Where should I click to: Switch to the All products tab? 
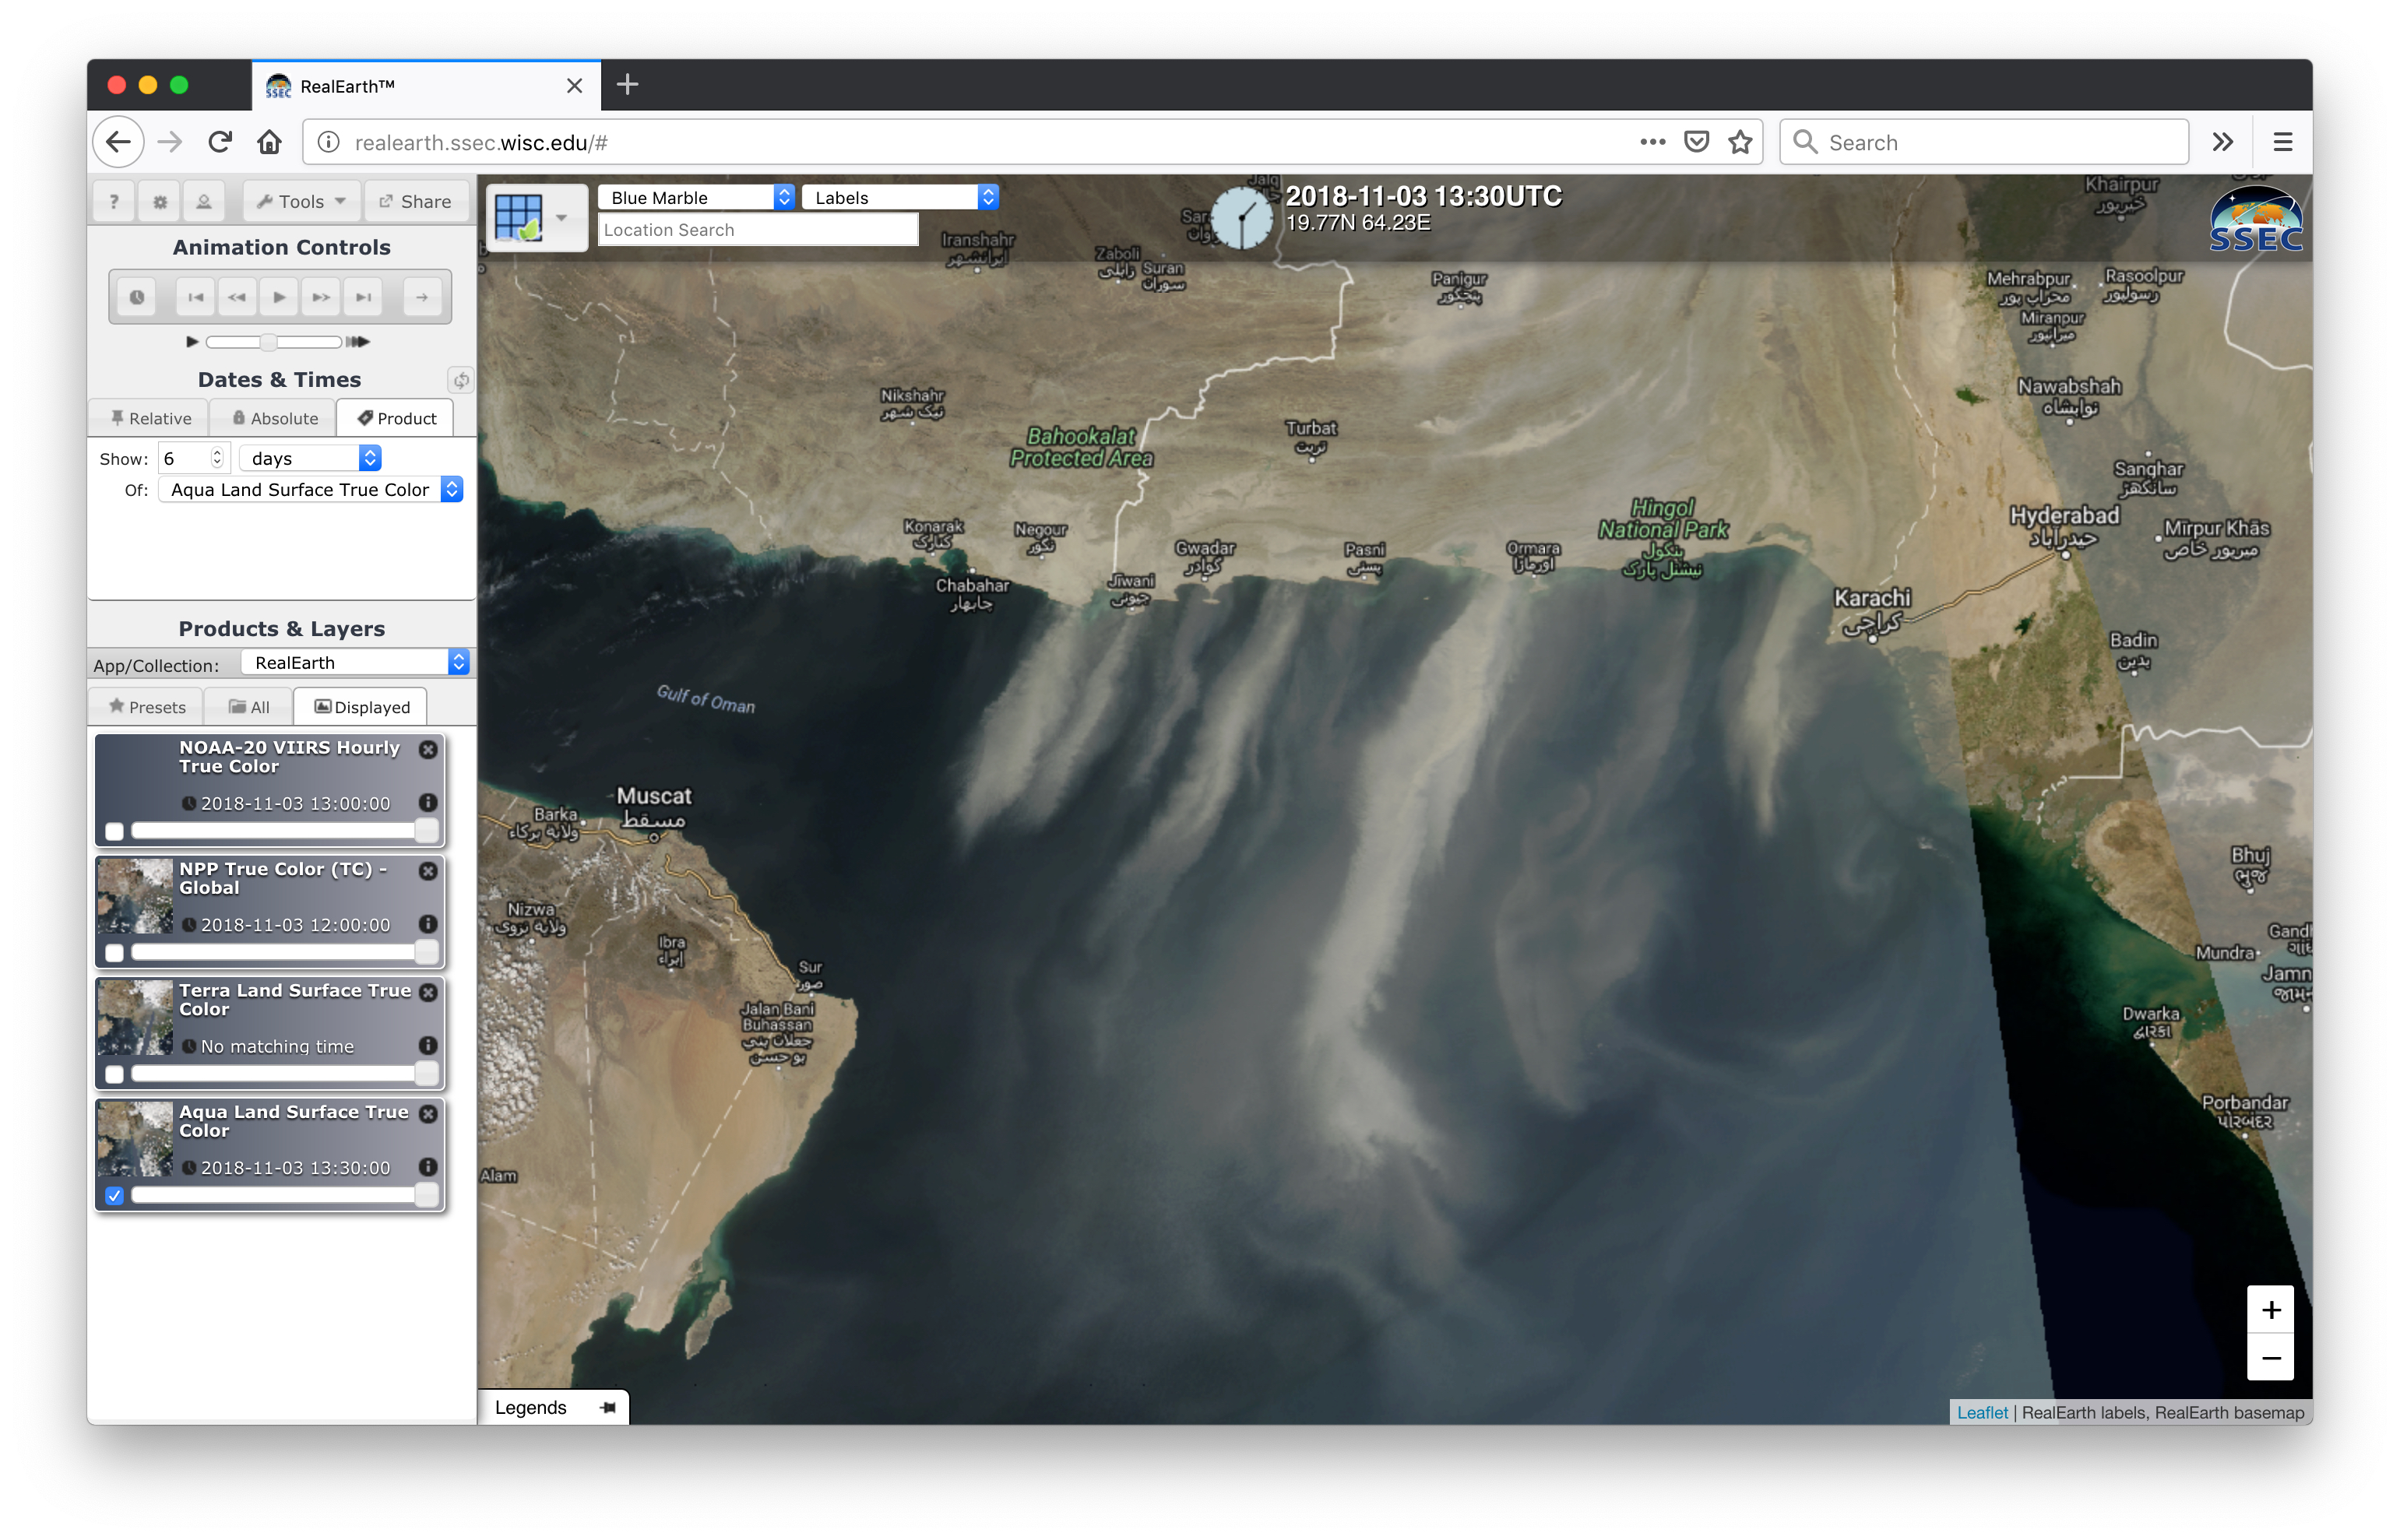tap(249, 707)
